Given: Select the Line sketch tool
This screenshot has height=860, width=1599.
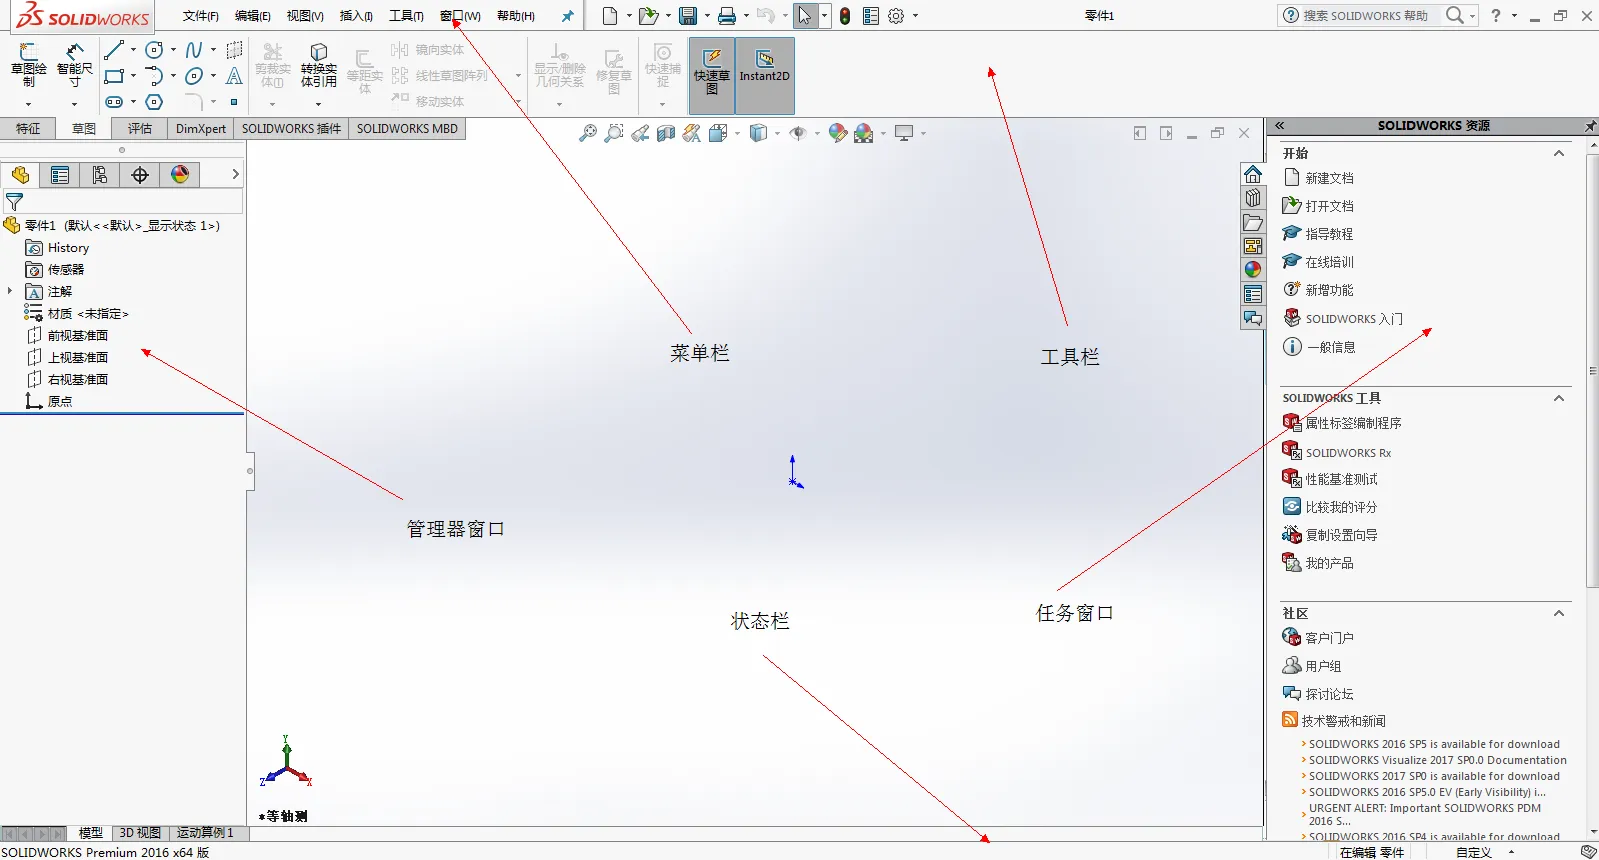Looking at the screenshot, I should click(114, 50).
